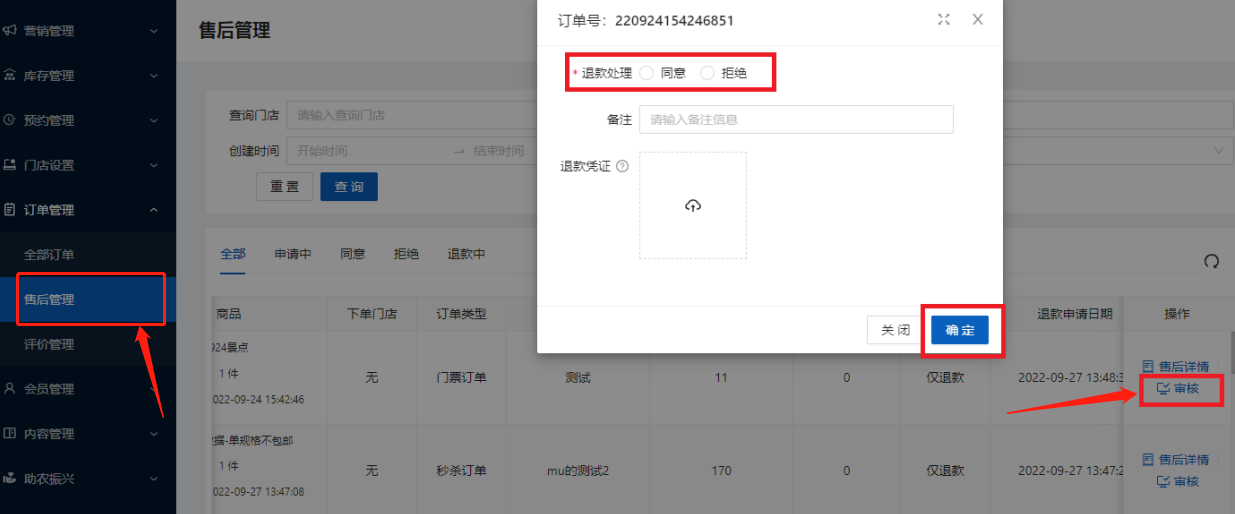Select the 拒绝 radio option

(708, 73)
